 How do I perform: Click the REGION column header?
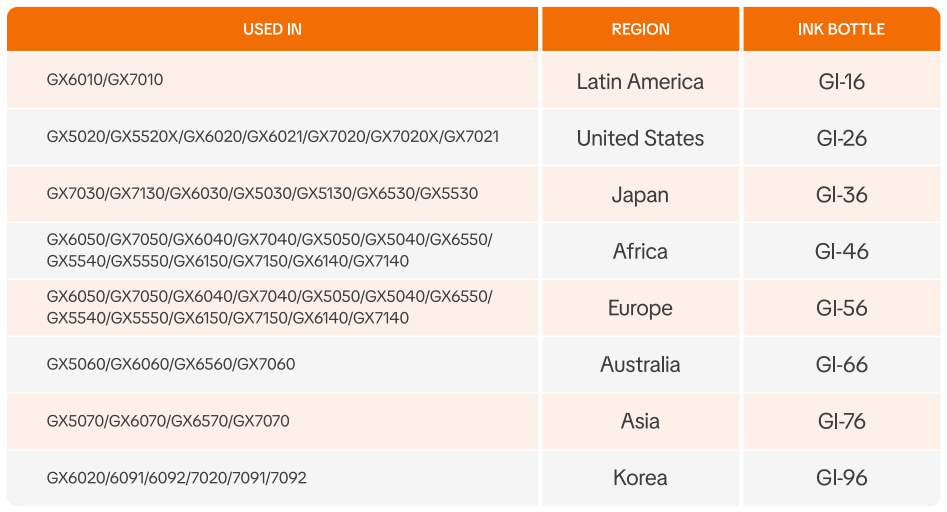pos(640,29)
